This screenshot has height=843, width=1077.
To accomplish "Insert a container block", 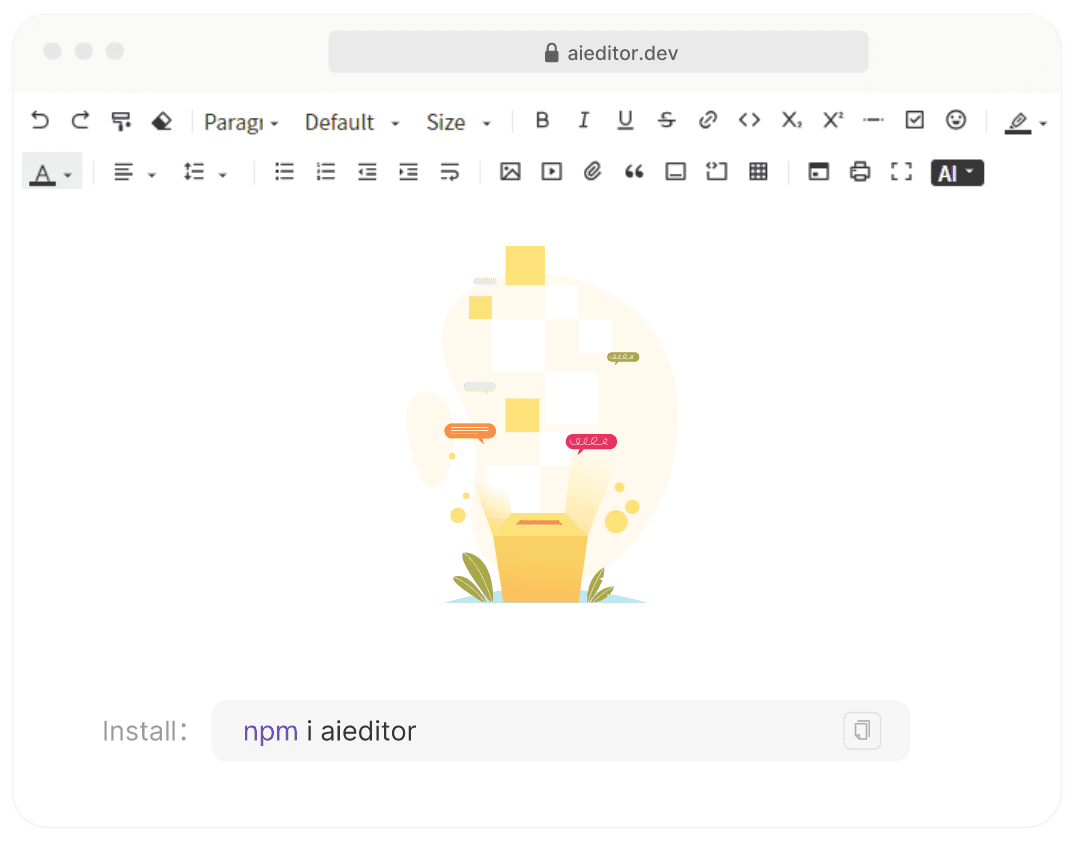I will (x=676, y=172).
